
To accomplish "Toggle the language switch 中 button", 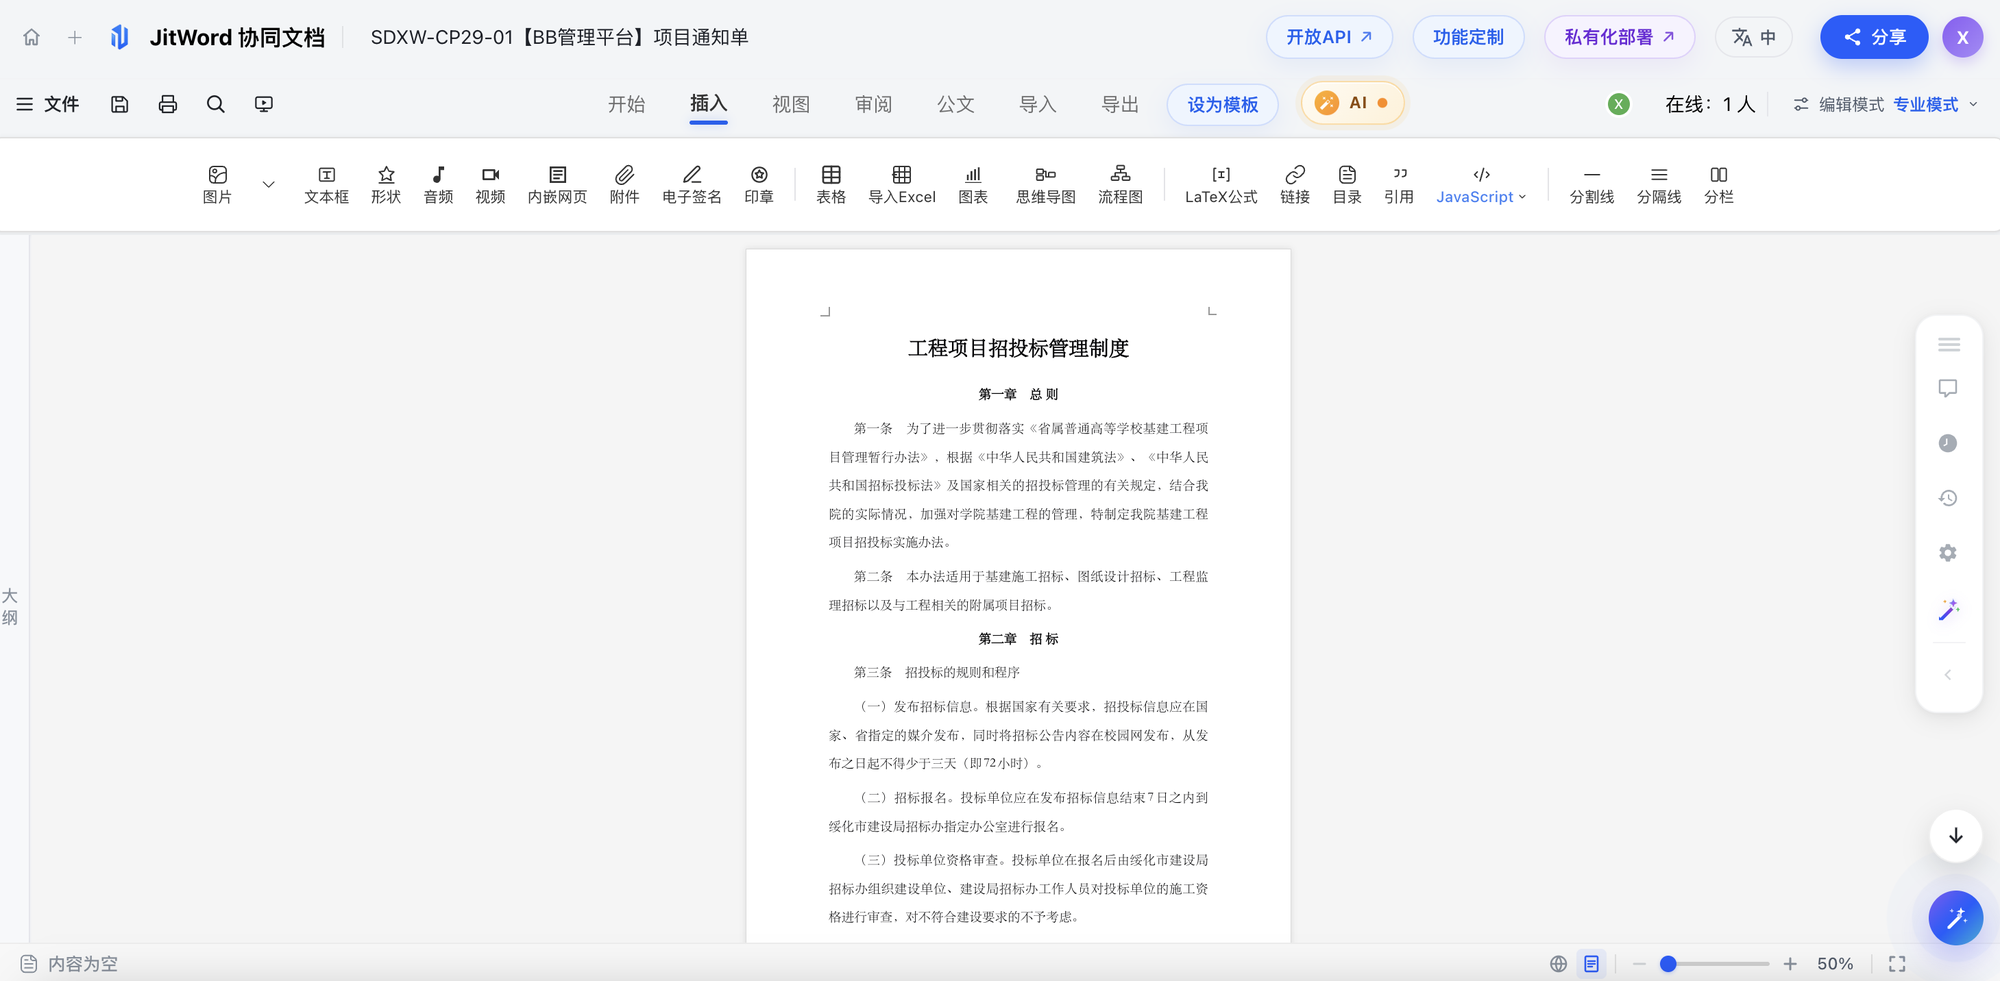I will (x=1754, y=37).
